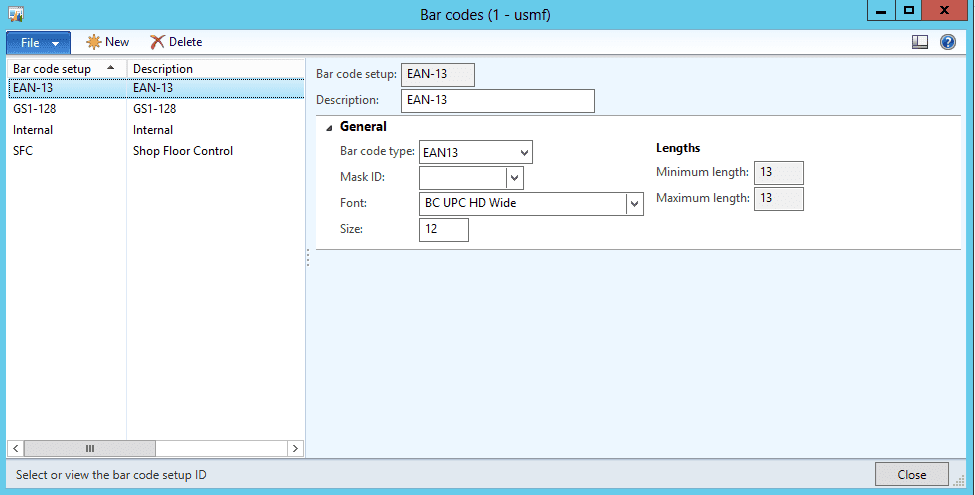
Task: Sort by Bar code setup column header
Action: 60,68
